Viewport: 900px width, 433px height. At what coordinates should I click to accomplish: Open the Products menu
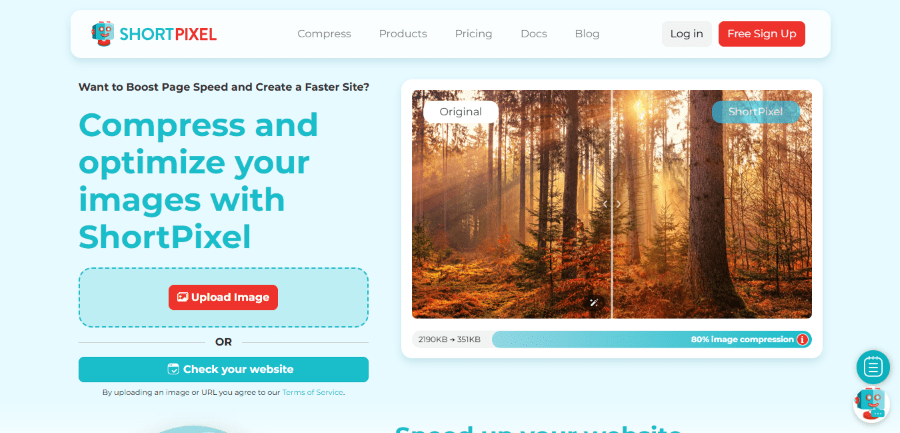pos(403,34)
